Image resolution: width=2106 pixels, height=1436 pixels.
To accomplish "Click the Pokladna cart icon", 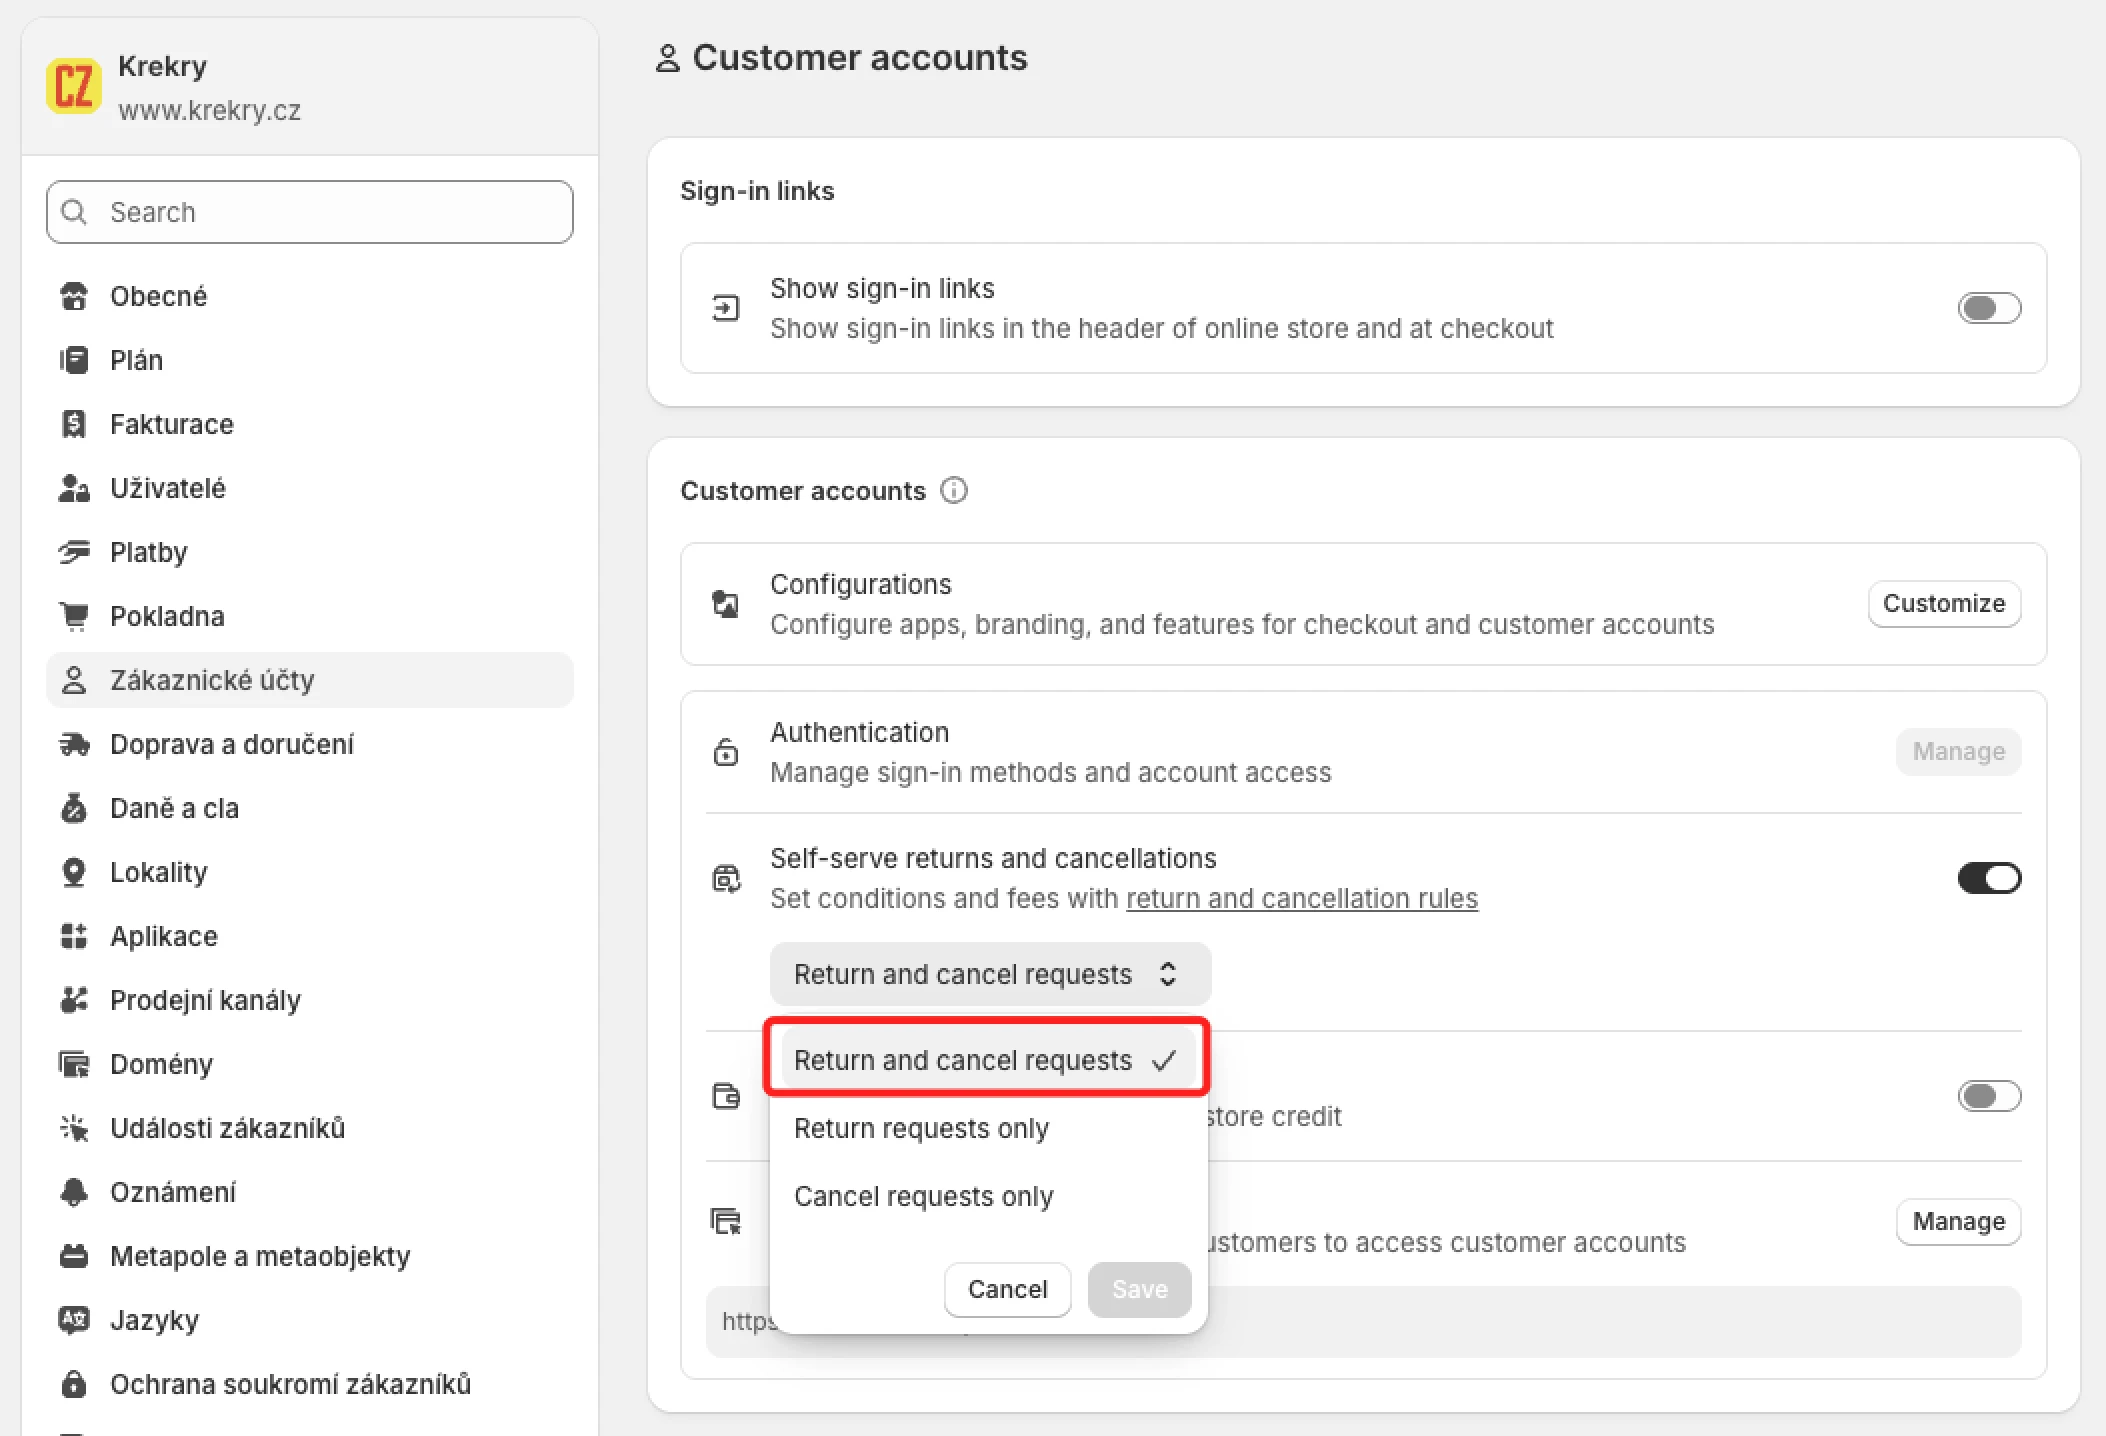I will [x=74, y=616].
